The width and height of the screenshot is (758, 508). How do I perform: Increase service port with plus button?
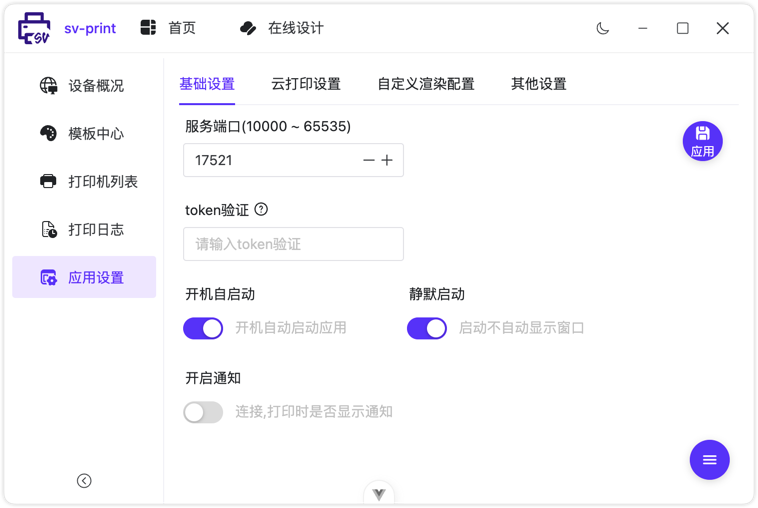(x=387, y=160)
